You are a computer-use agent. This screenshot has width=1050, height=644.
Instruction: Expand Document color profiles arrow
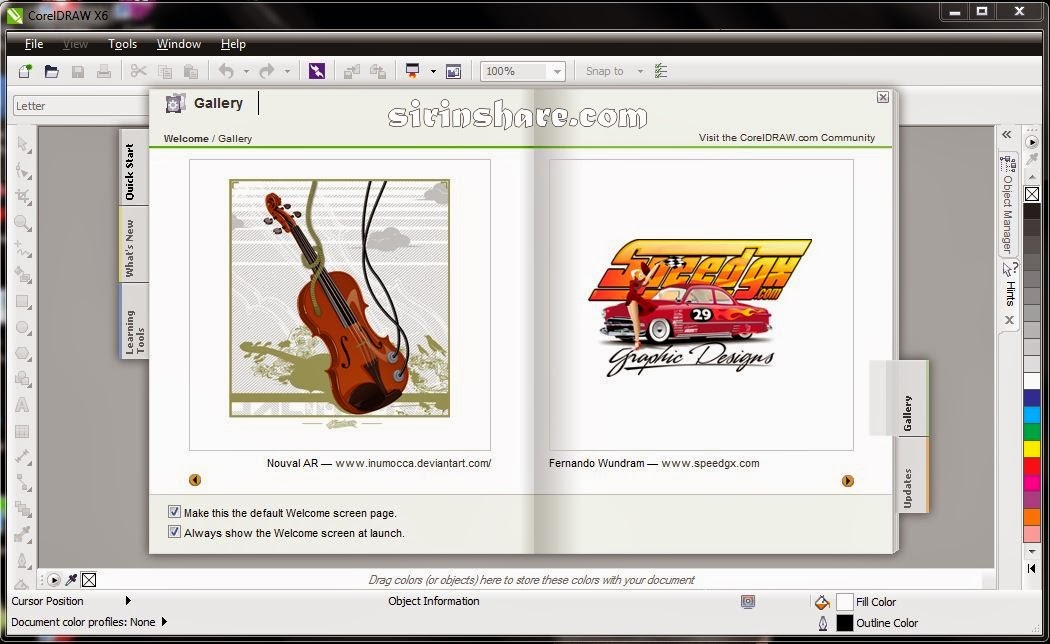coord(164,622)
